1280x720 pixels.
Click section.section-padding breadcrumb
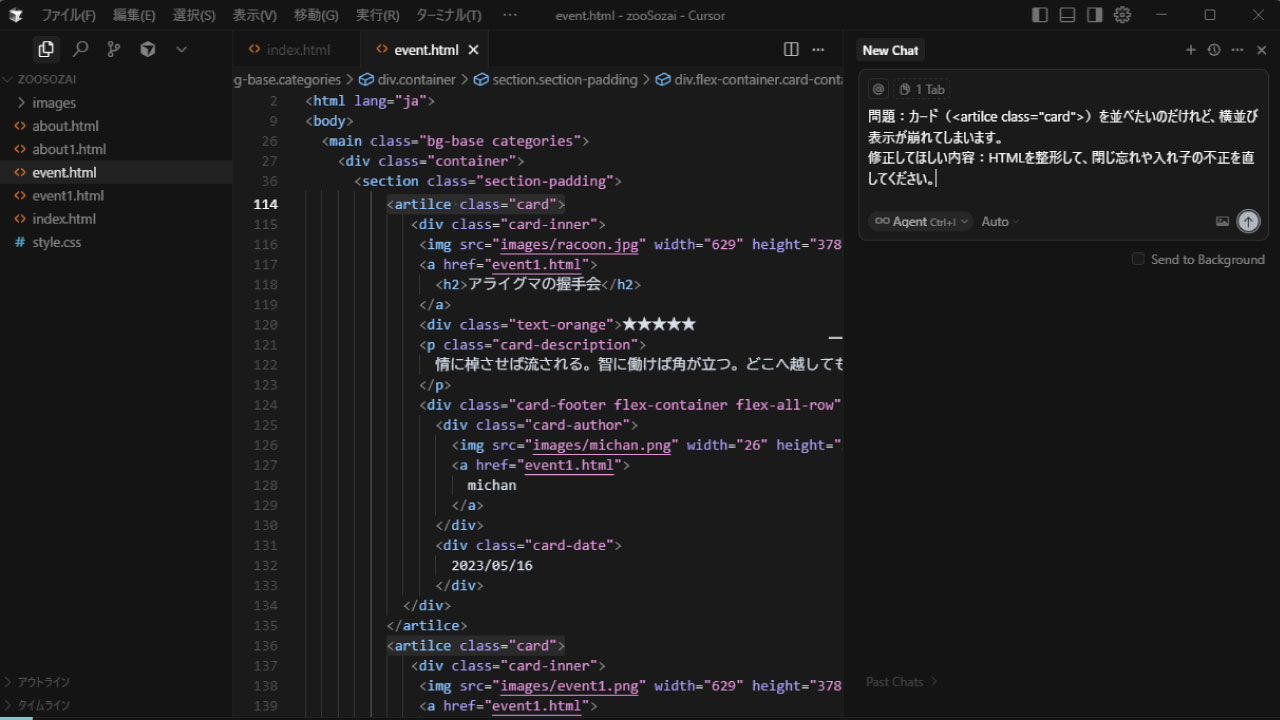coord(555,79)
